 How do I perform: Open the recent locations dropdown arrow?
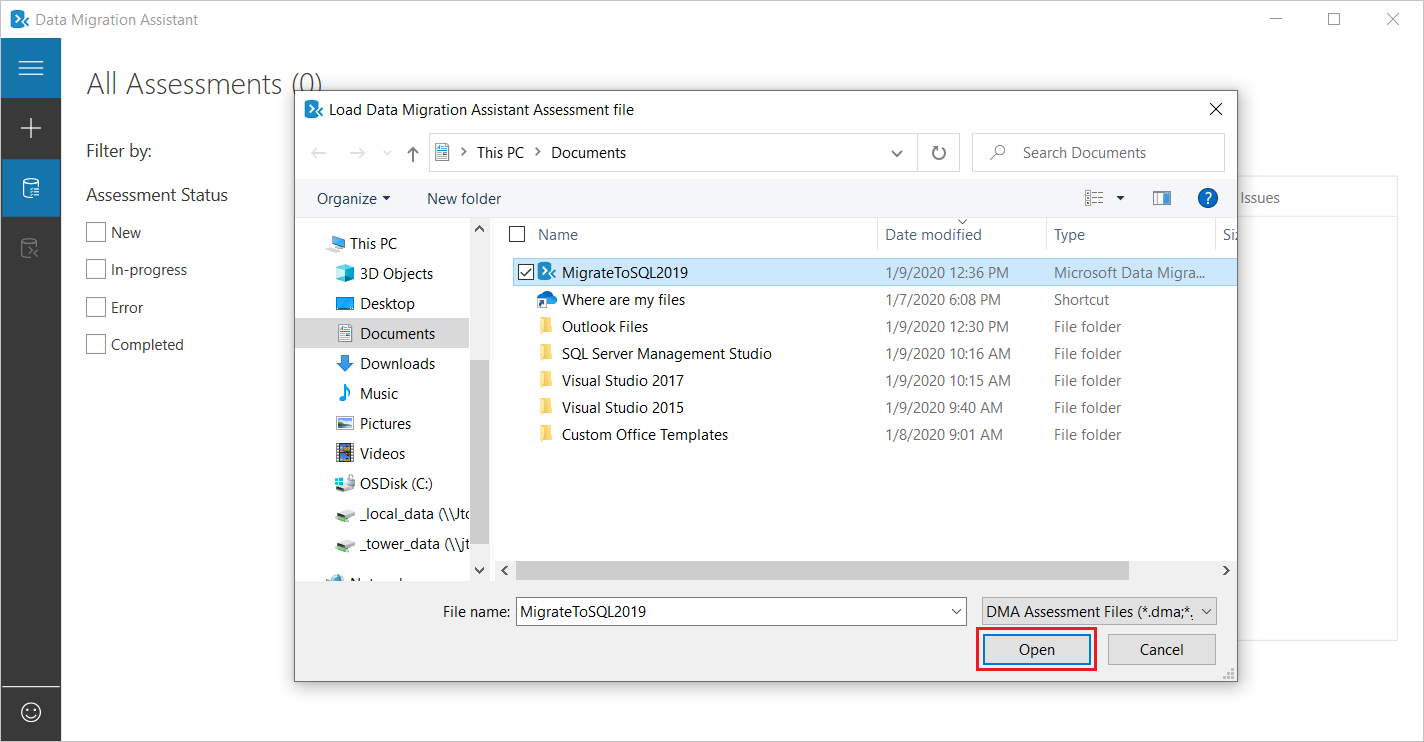coord(387,153)
